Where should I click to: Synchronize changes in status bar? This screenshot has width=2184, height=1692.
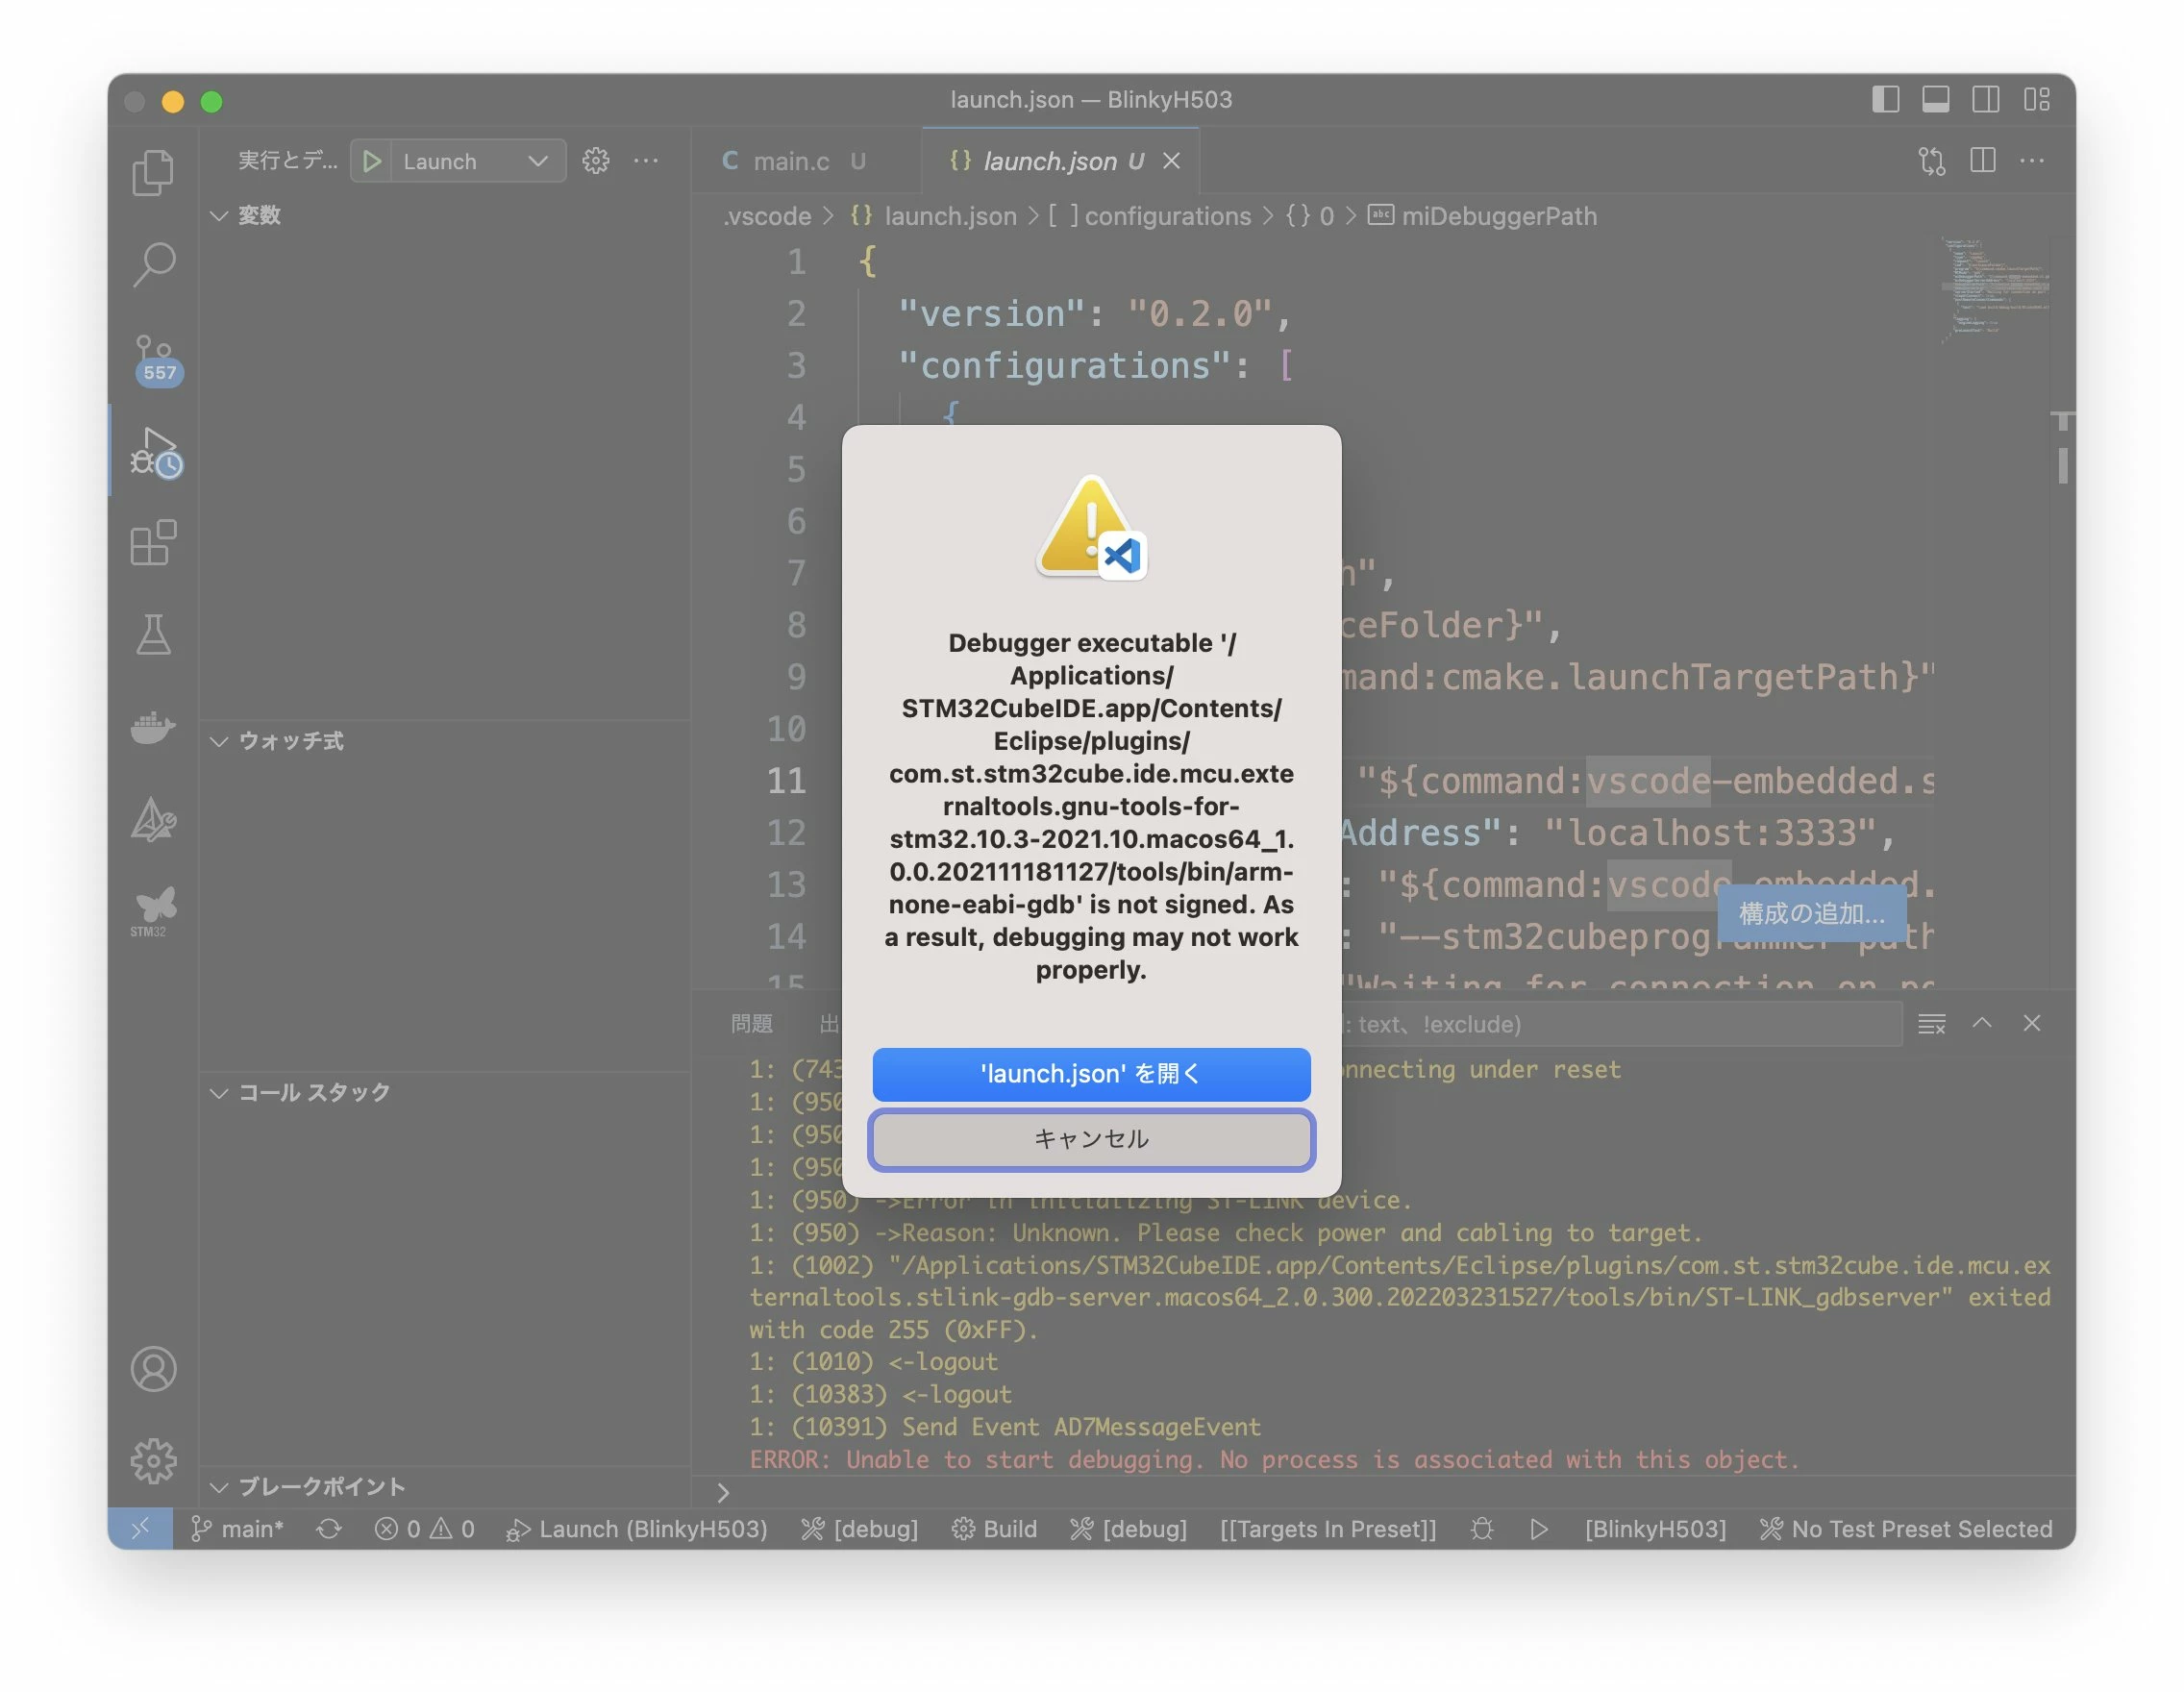[329, 1529]
